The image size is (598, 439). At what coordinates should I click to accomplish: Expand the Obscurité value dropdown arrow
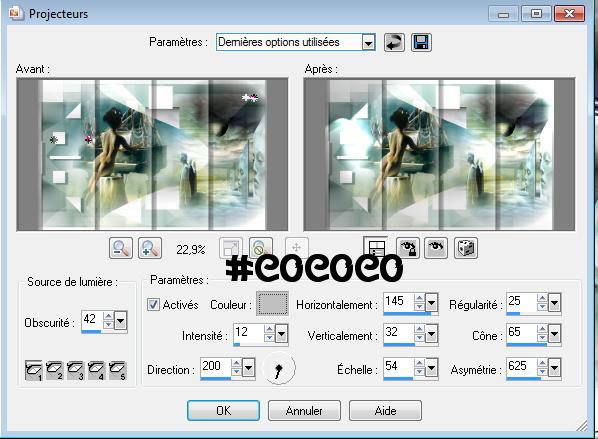(120, 321)
